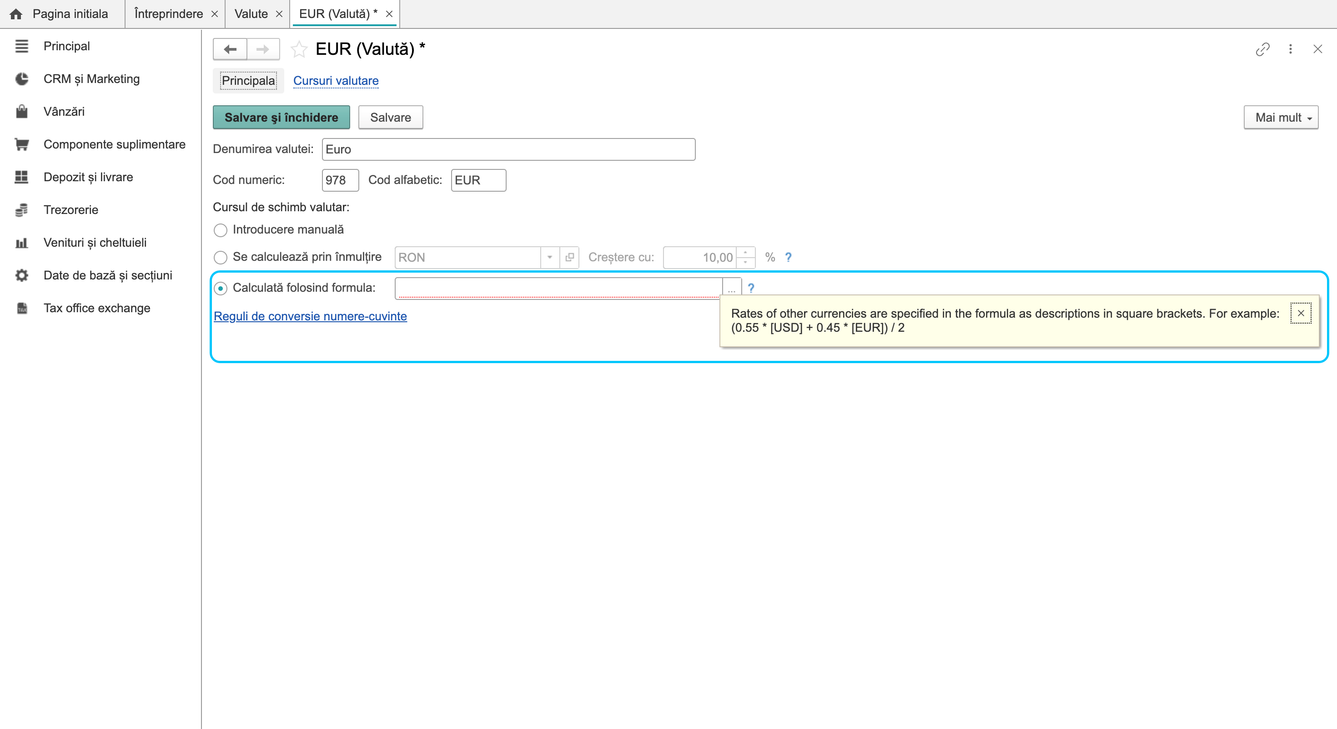
Task: Open the RON currency record via open icon
Action: [570, 258]
